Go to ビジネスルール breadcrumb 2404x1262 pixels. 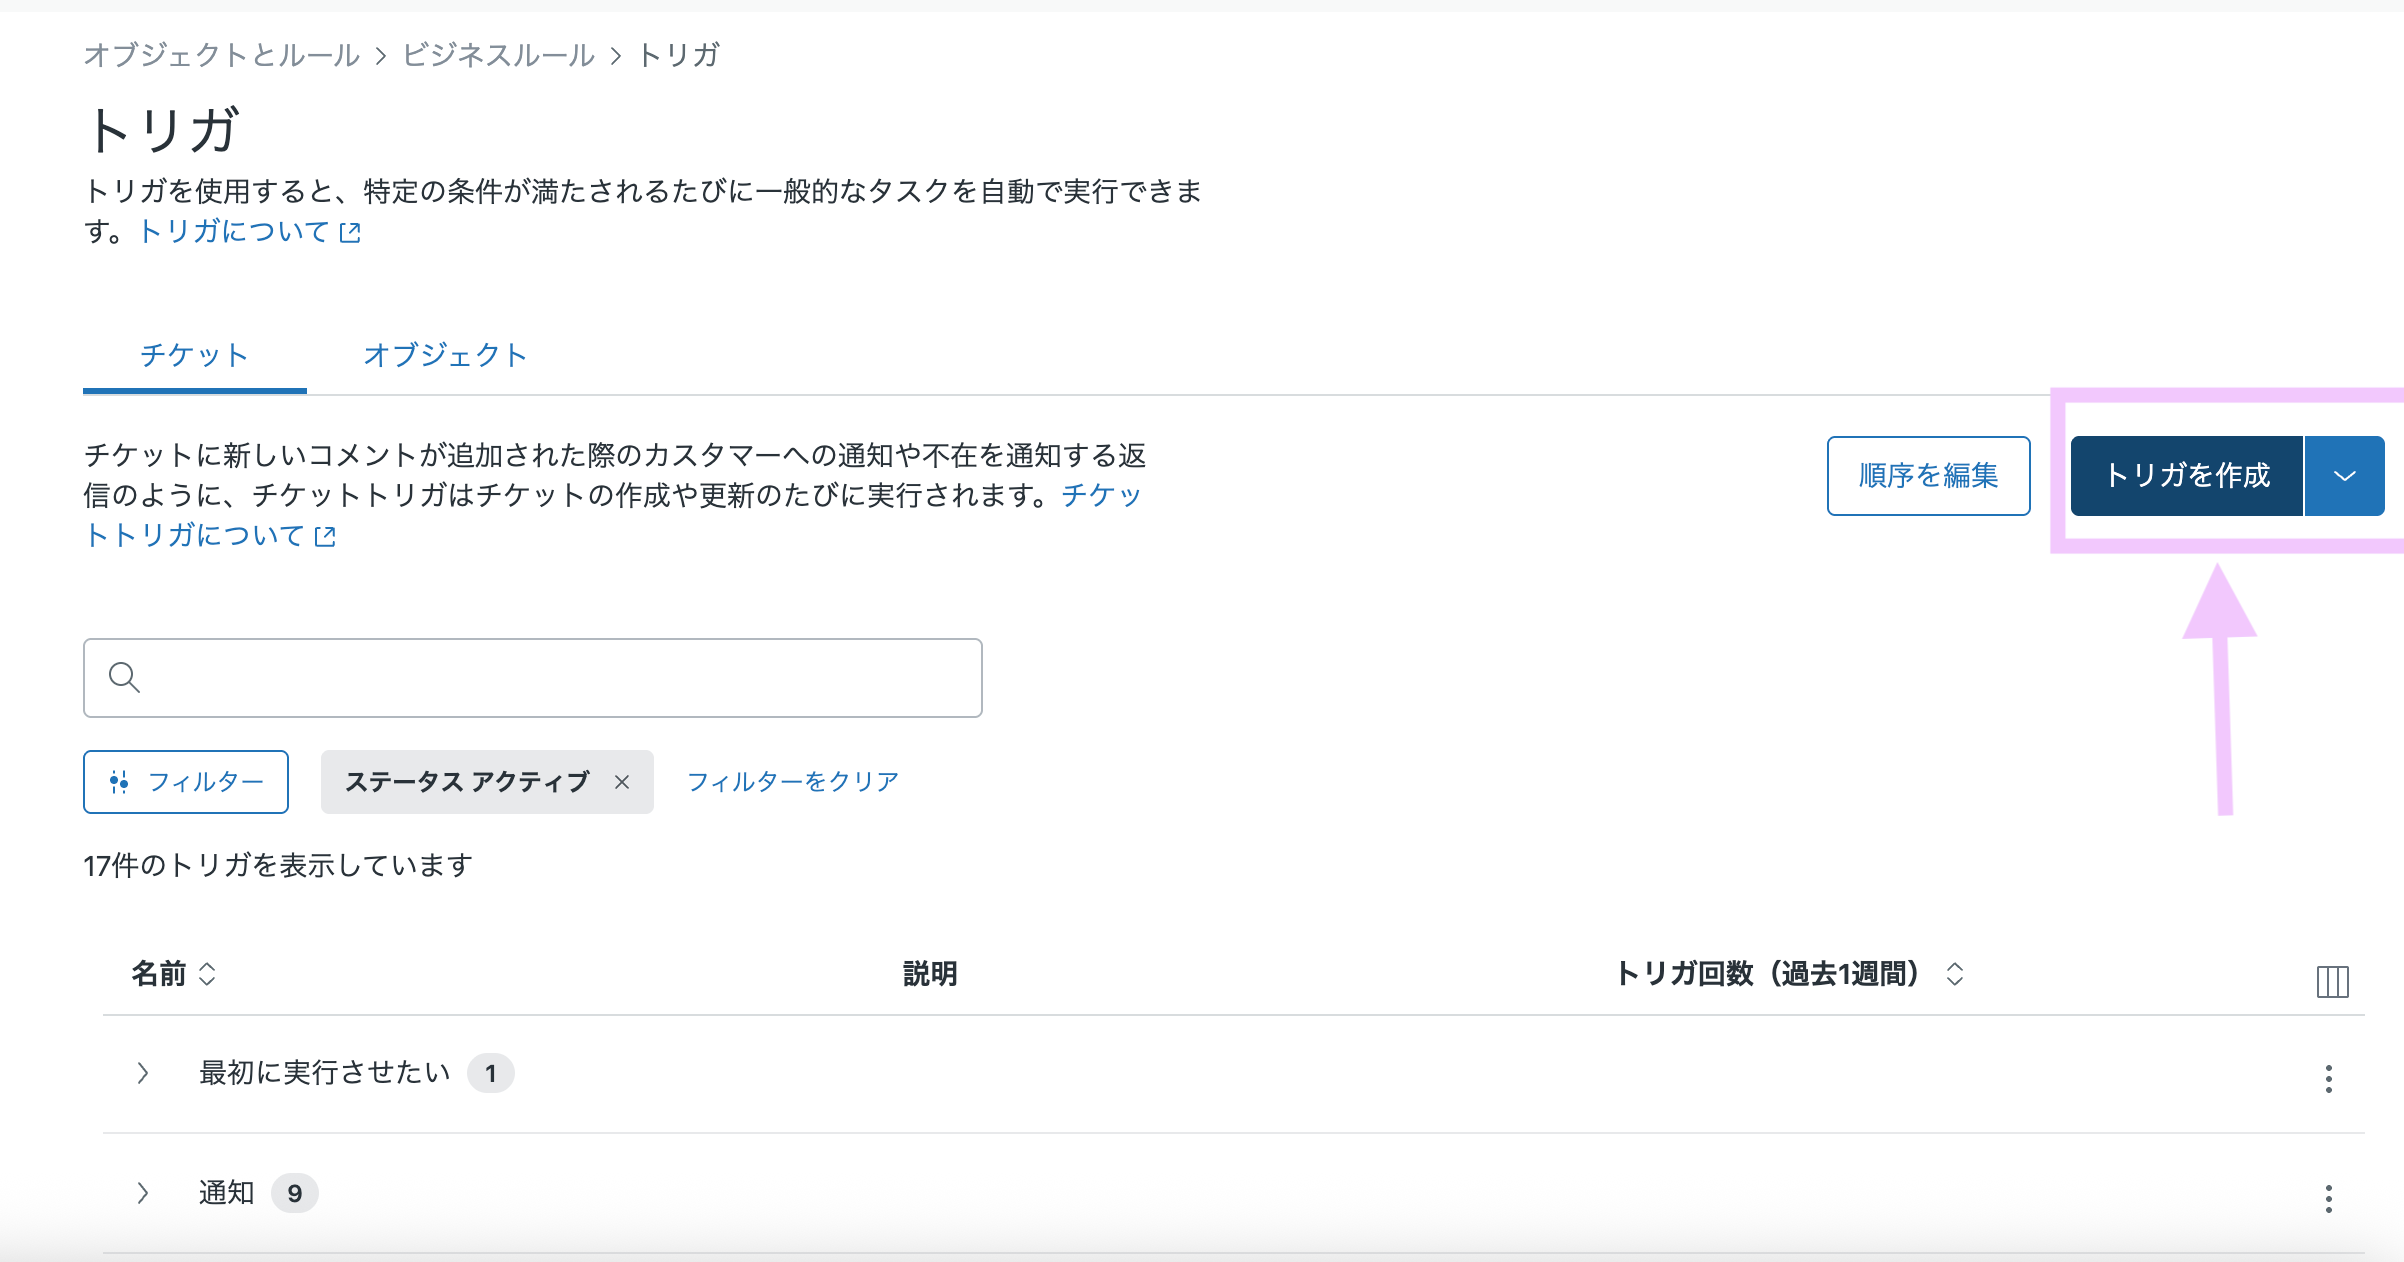(498, 55)
